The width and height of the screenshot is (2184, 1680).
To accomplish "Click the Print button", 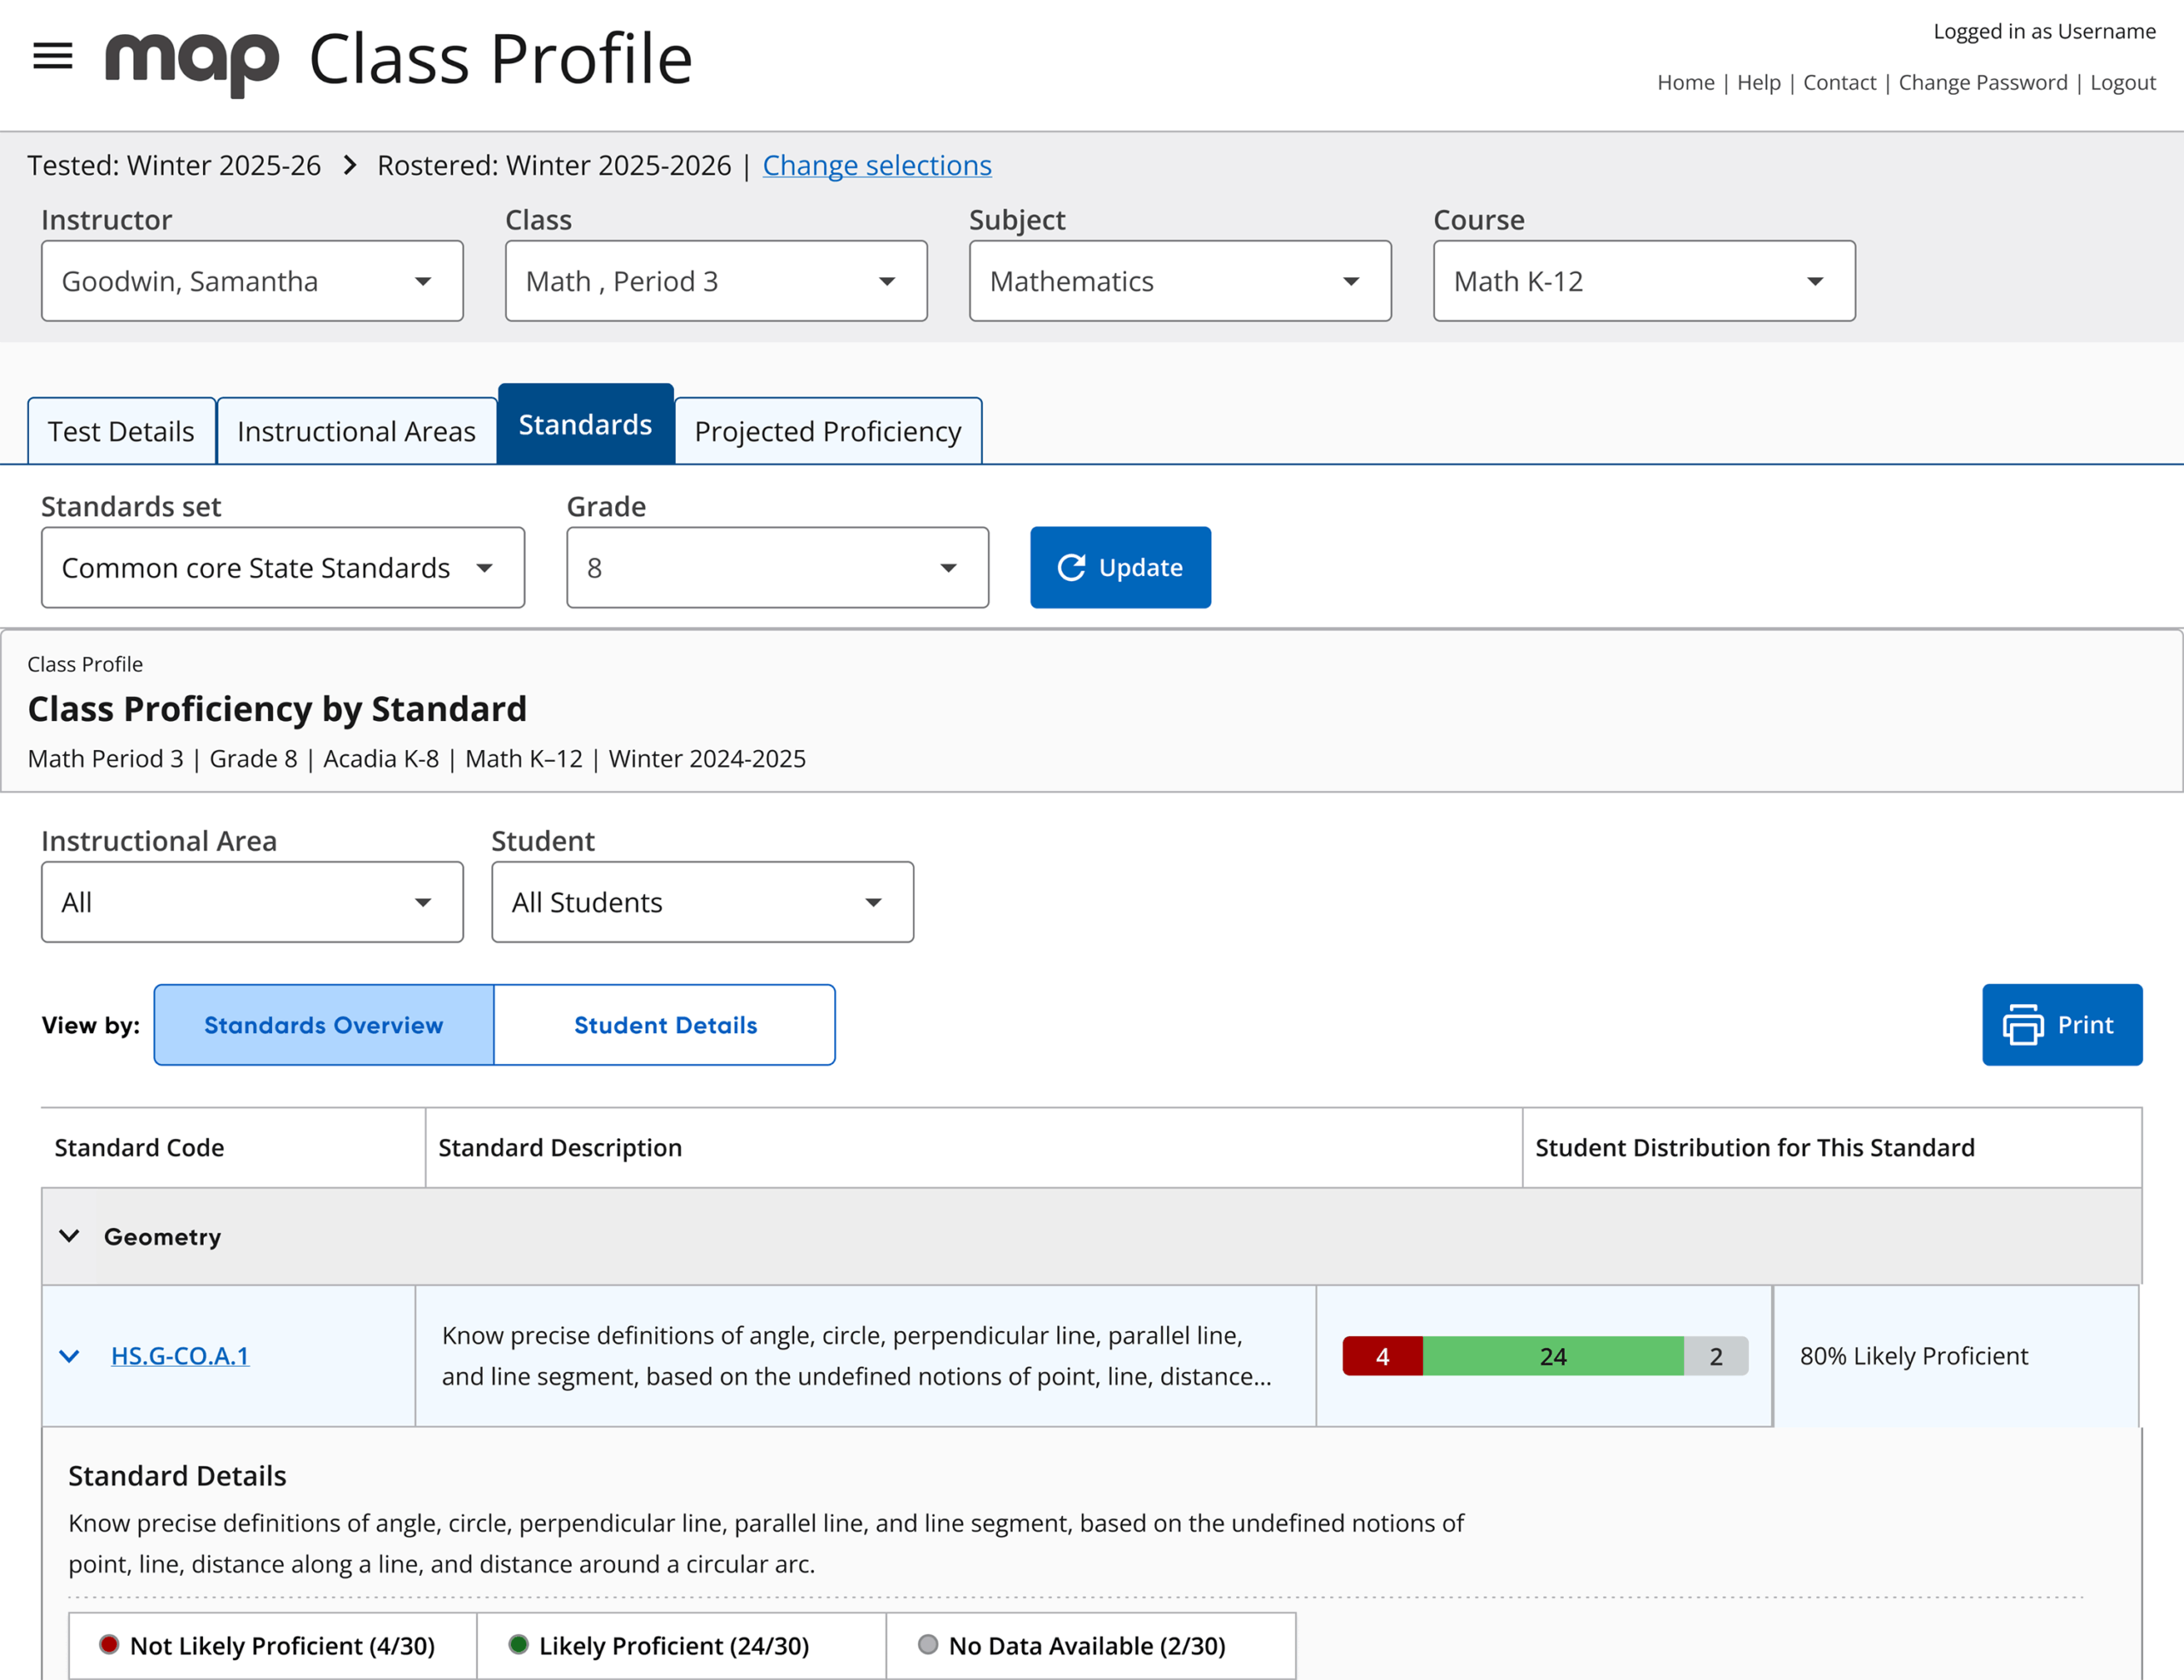I will 2061,1025.
